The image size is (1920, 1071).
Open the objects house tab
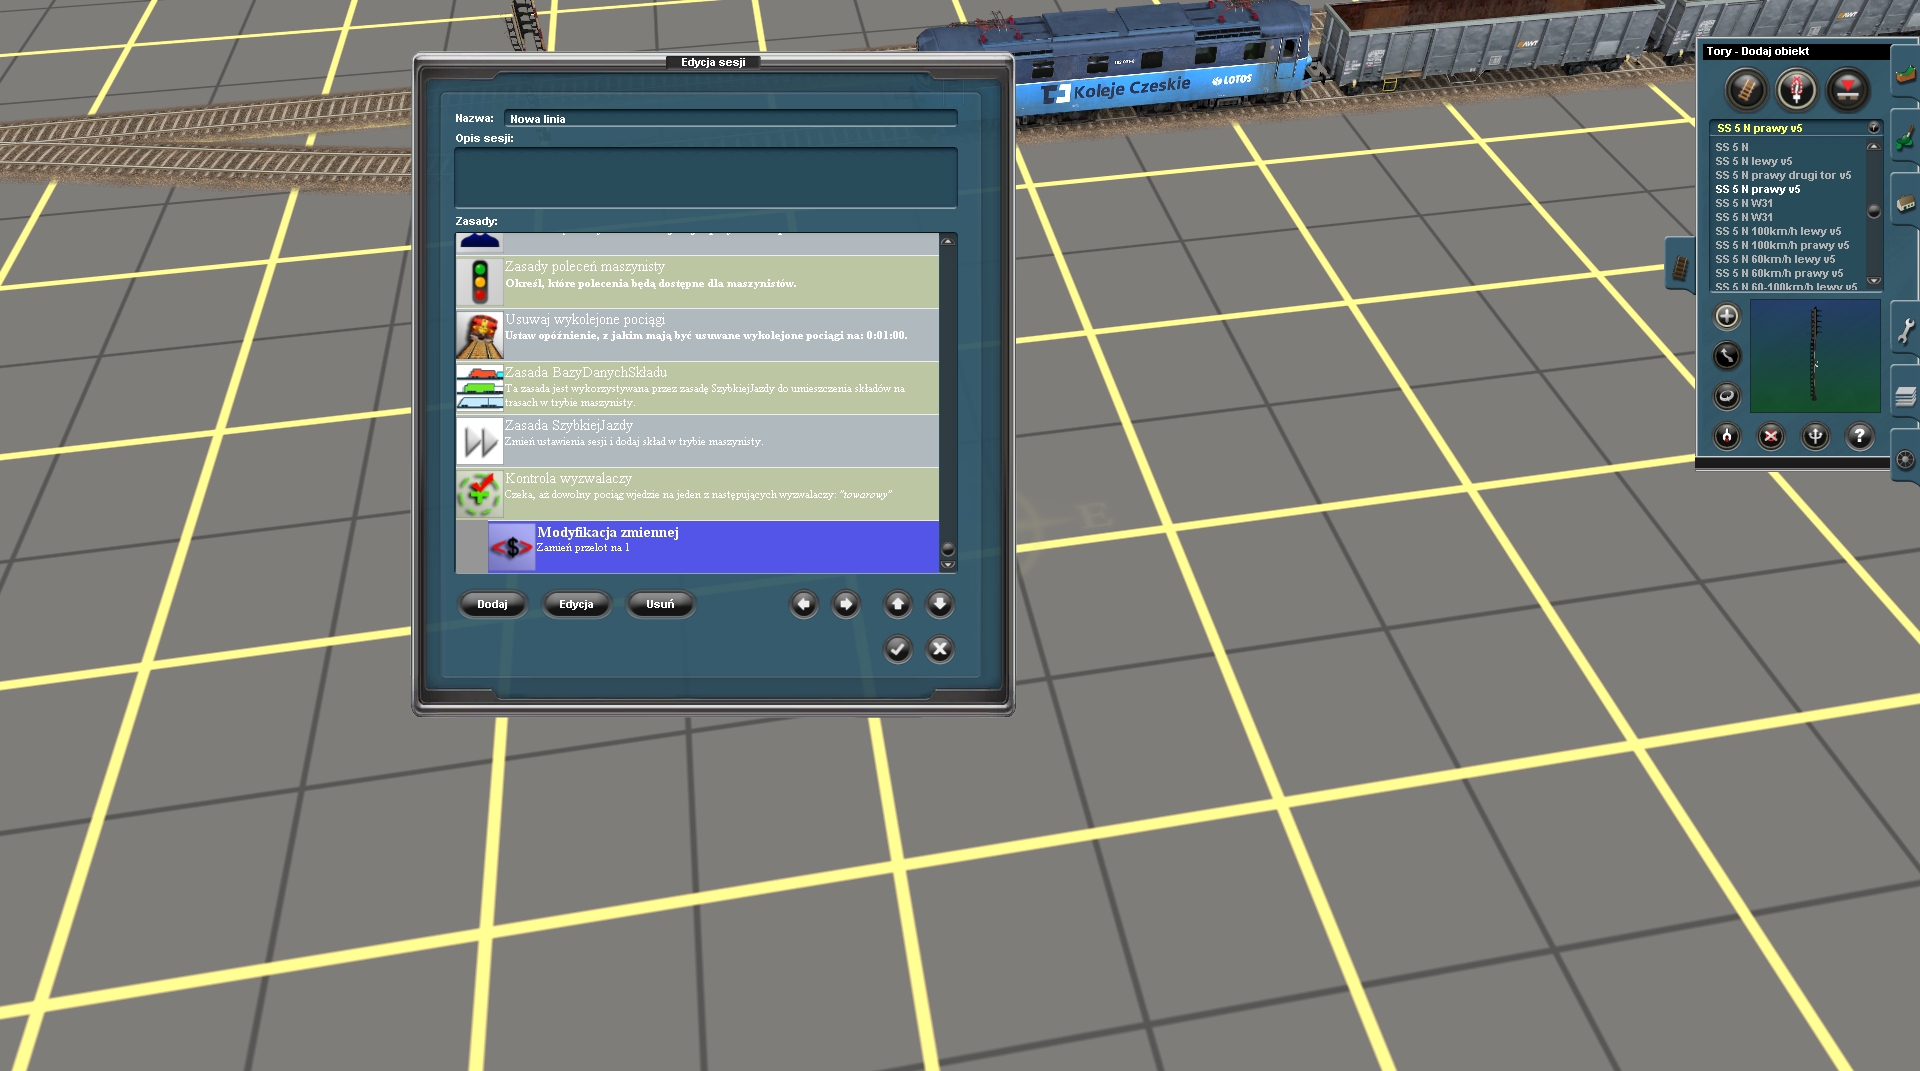(x=1905, y=202)
